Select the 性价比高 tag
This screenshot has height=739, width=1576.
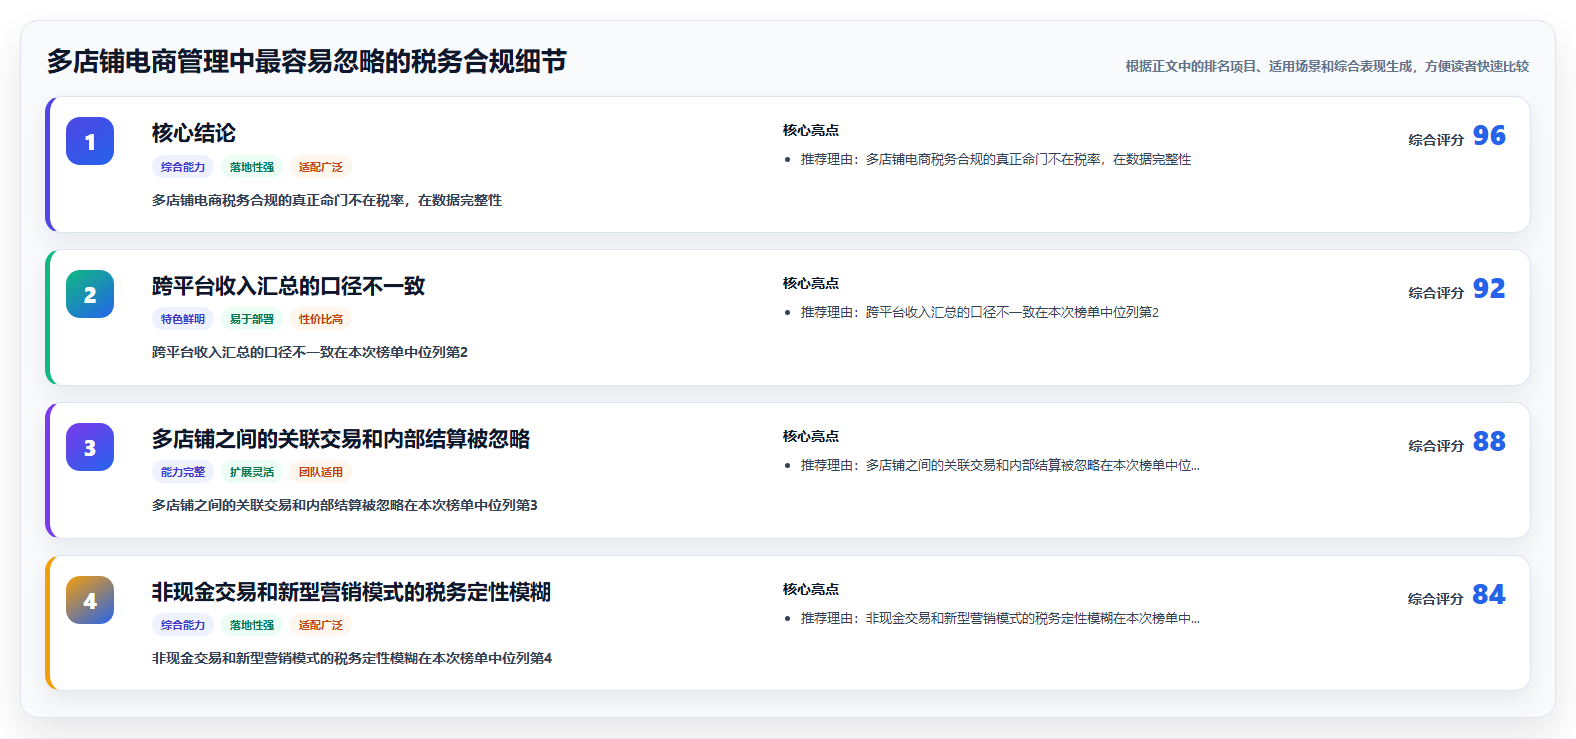[321, 319]
